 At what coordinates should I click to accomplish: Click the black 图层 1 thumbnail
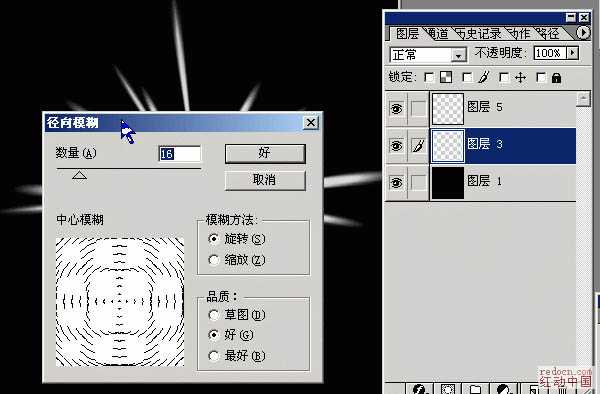(448, 182)
